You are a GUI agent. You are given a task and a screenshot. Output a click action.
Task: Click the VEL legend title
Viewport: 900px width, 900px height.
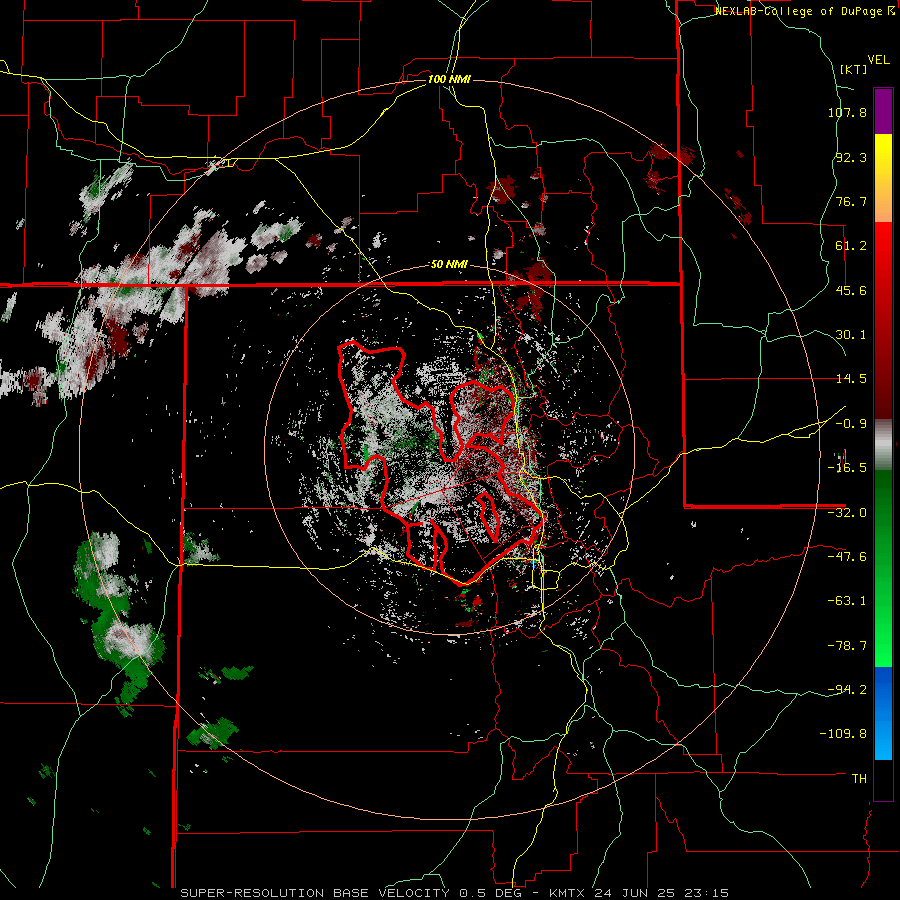[x=878, y=60]
